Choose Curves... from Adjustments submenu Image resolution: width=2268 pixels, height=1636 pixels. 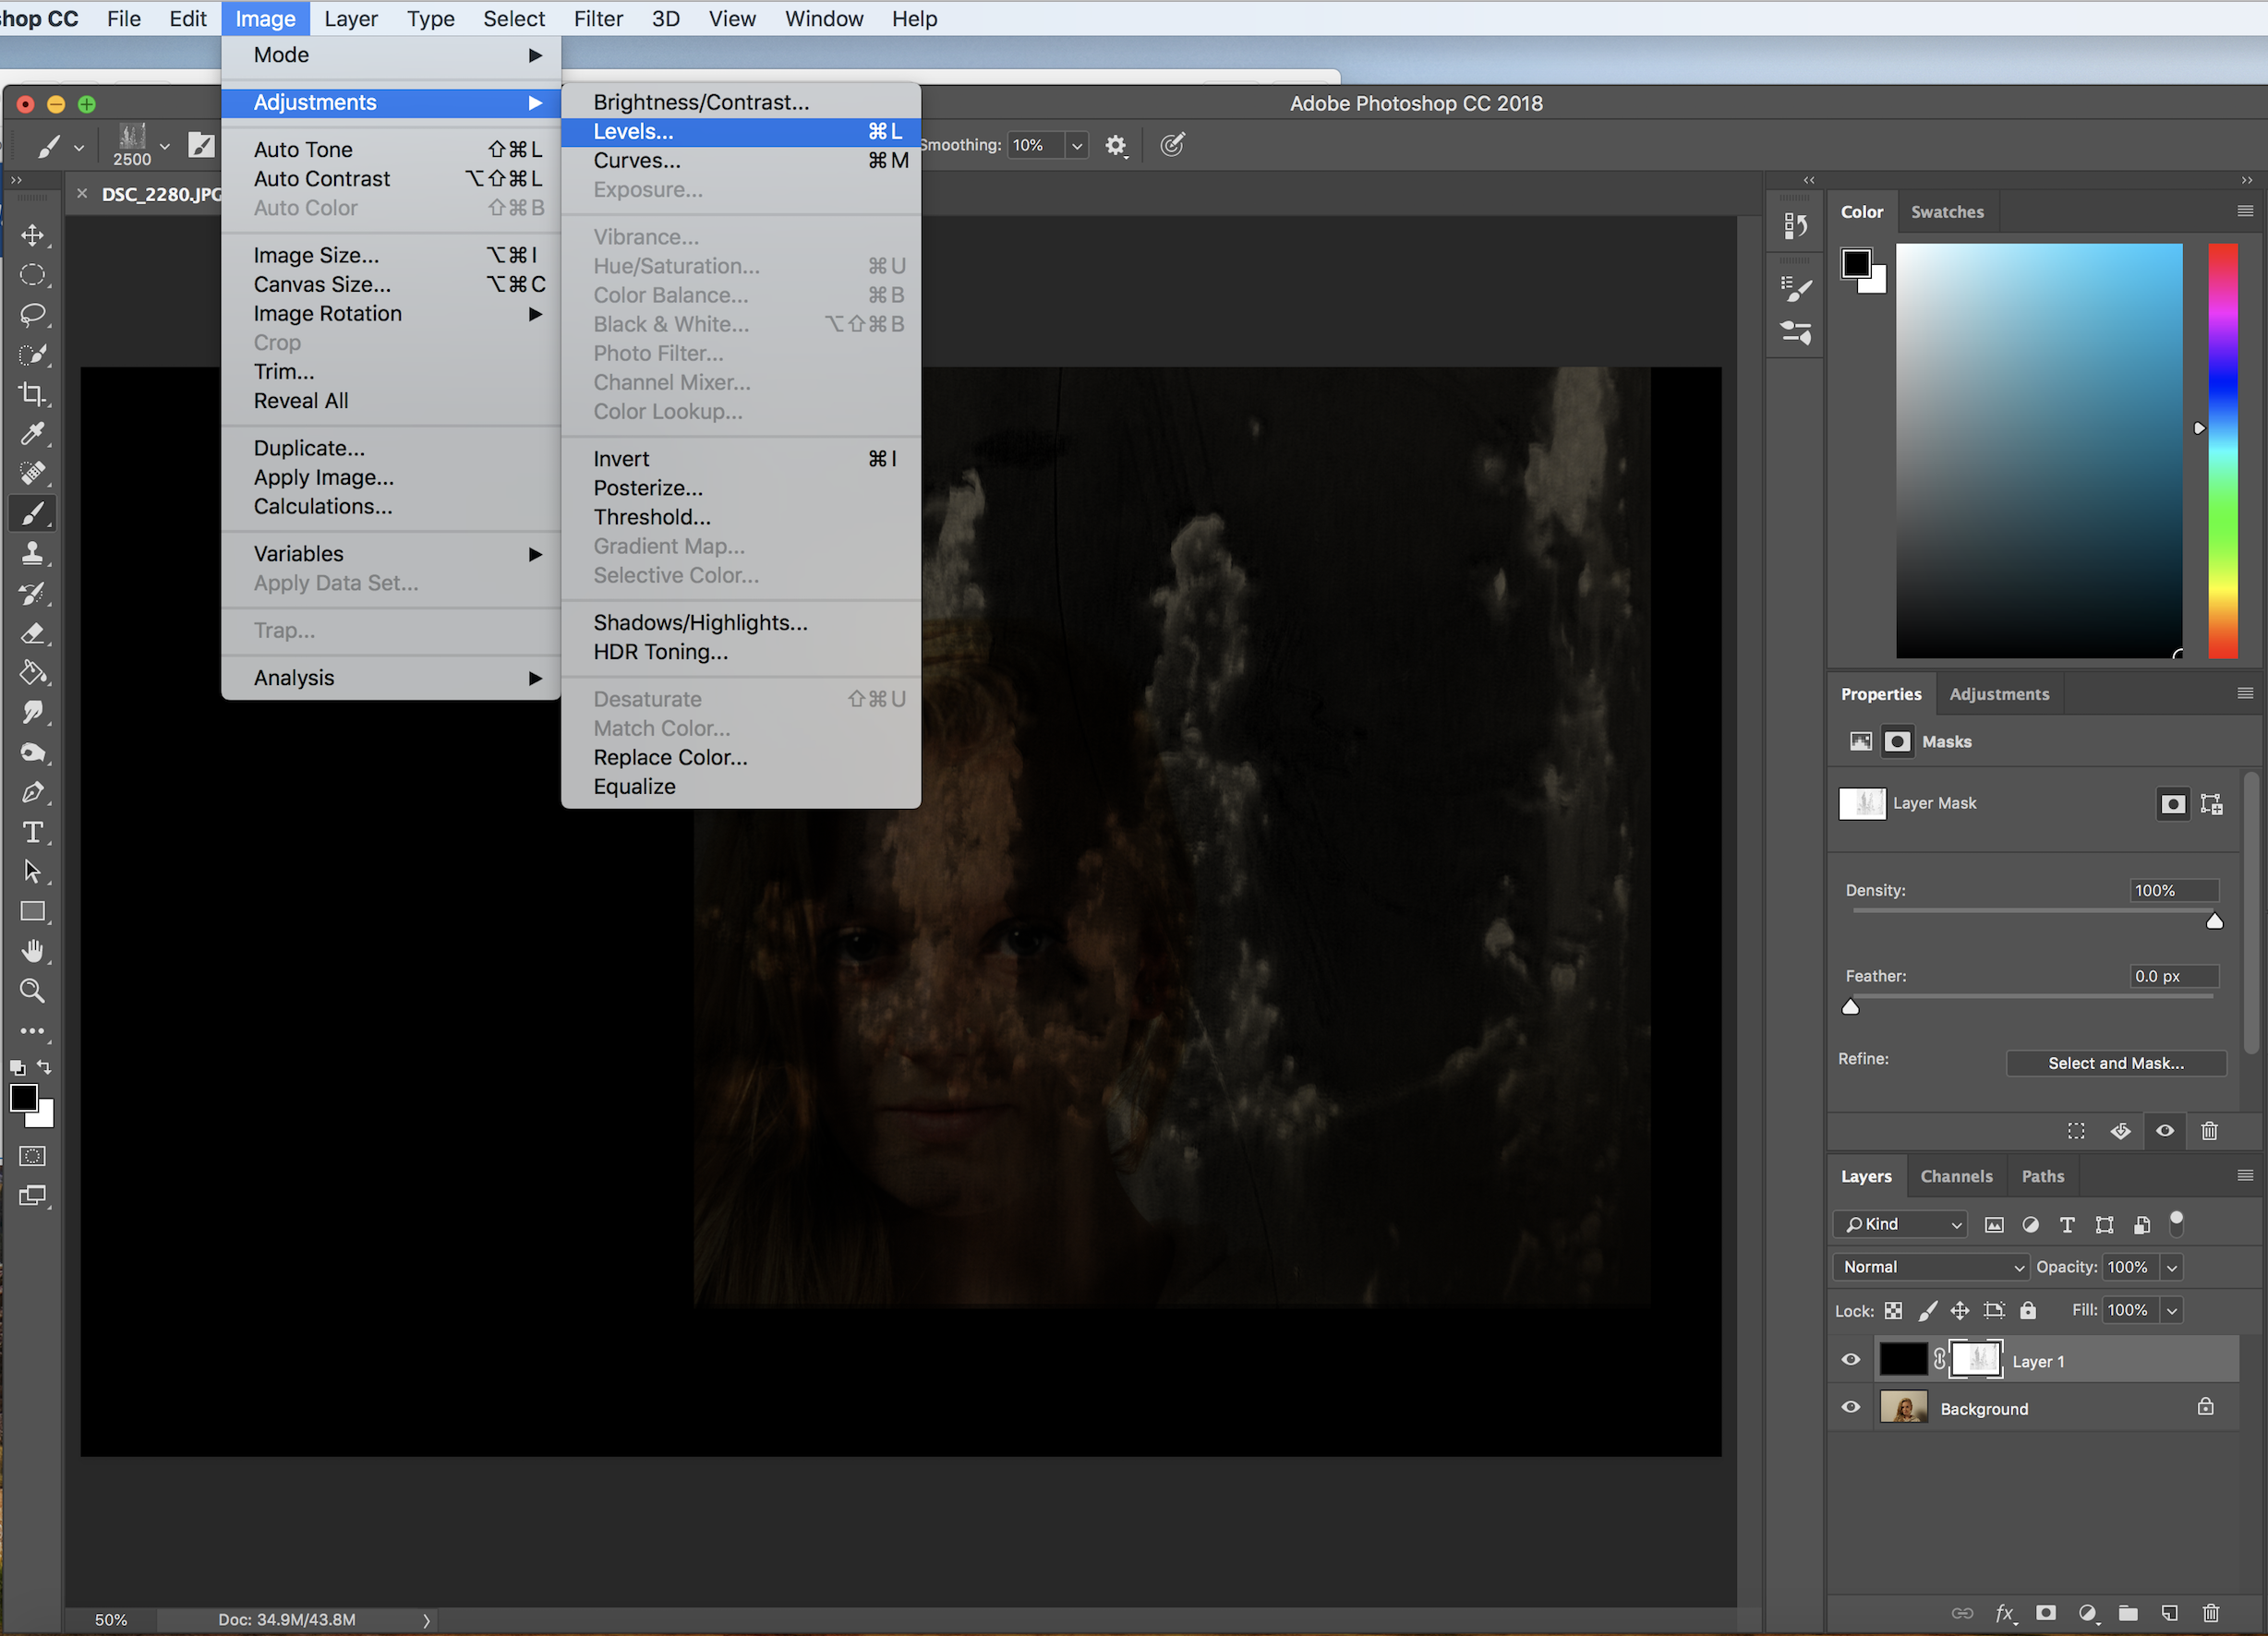[637, 161]
